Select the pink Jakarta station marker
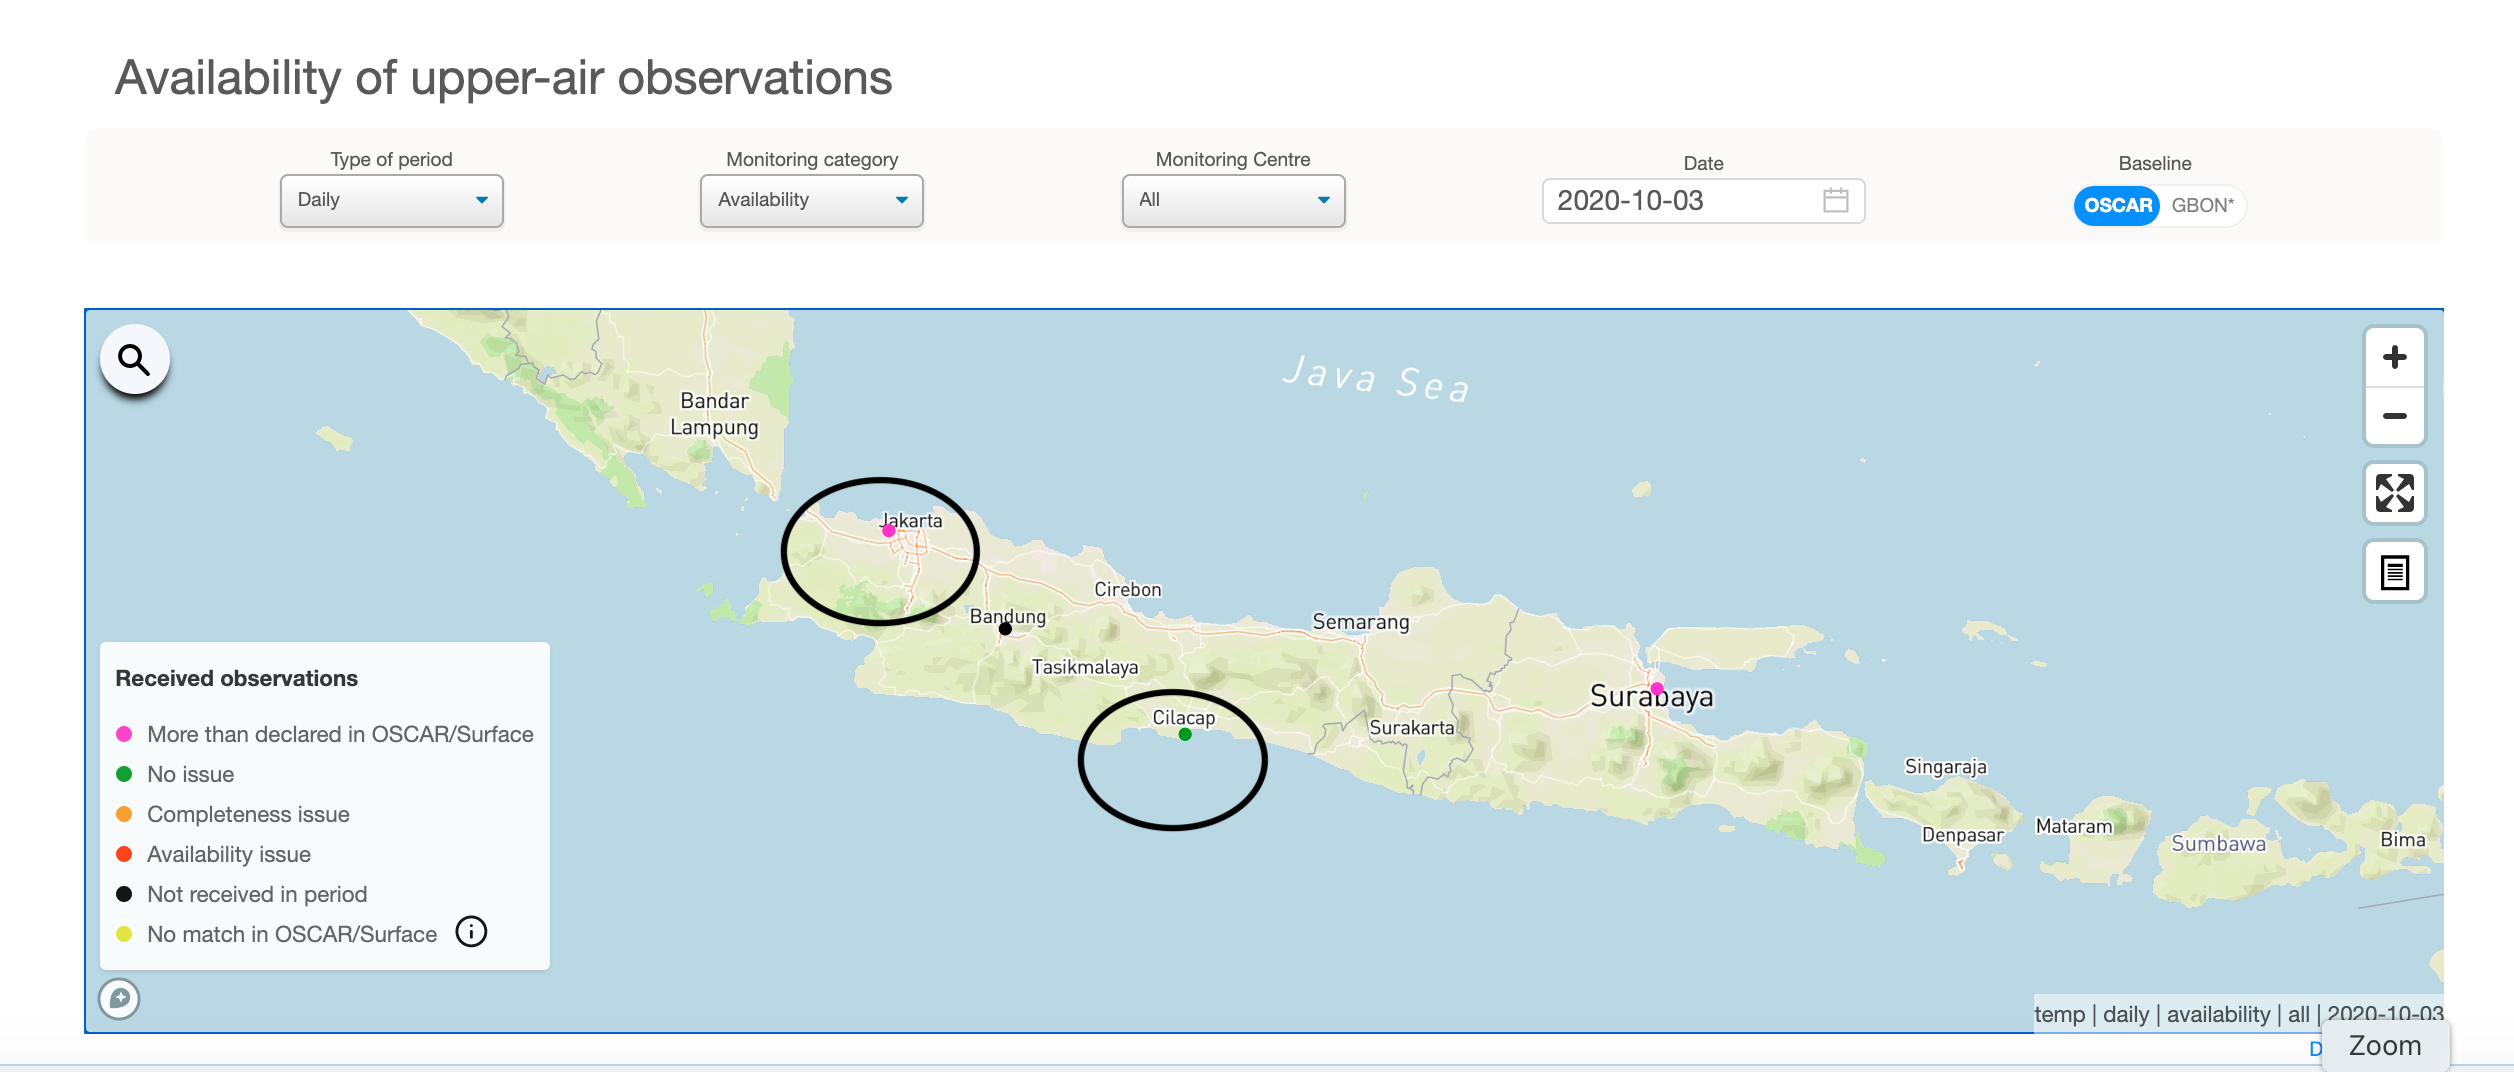 coord(888,531)
